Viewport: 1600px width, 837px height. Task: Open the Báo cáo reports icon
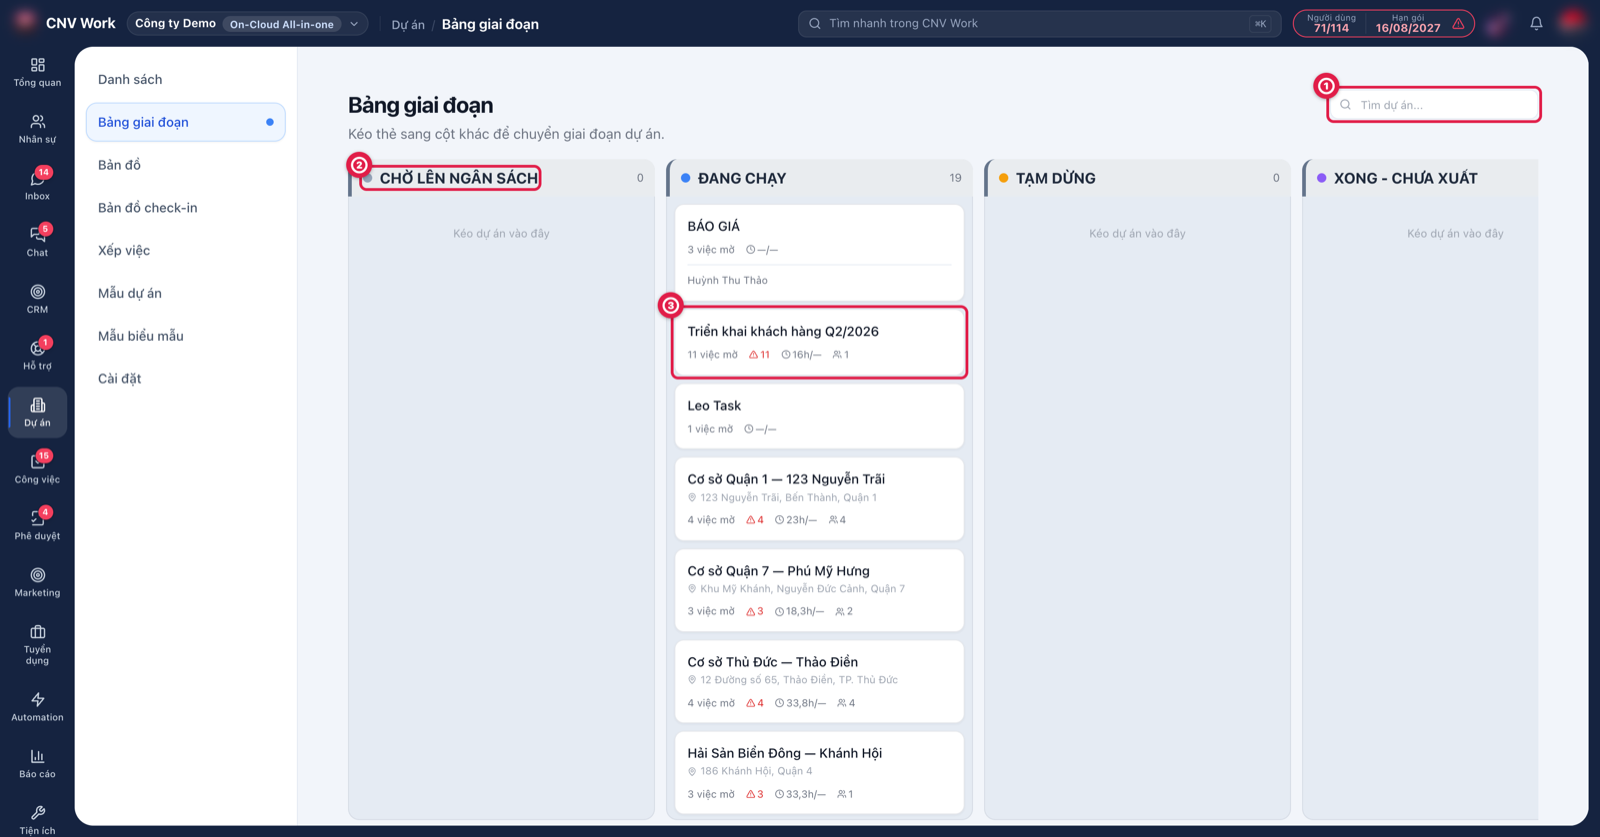37,763
